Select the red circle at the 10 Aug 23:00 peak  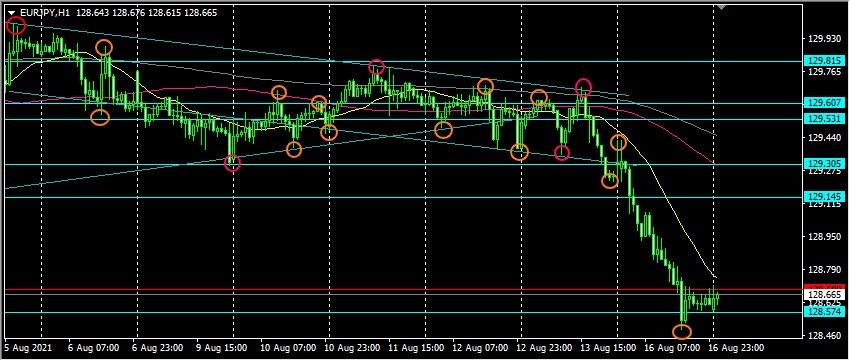[377, 67]
